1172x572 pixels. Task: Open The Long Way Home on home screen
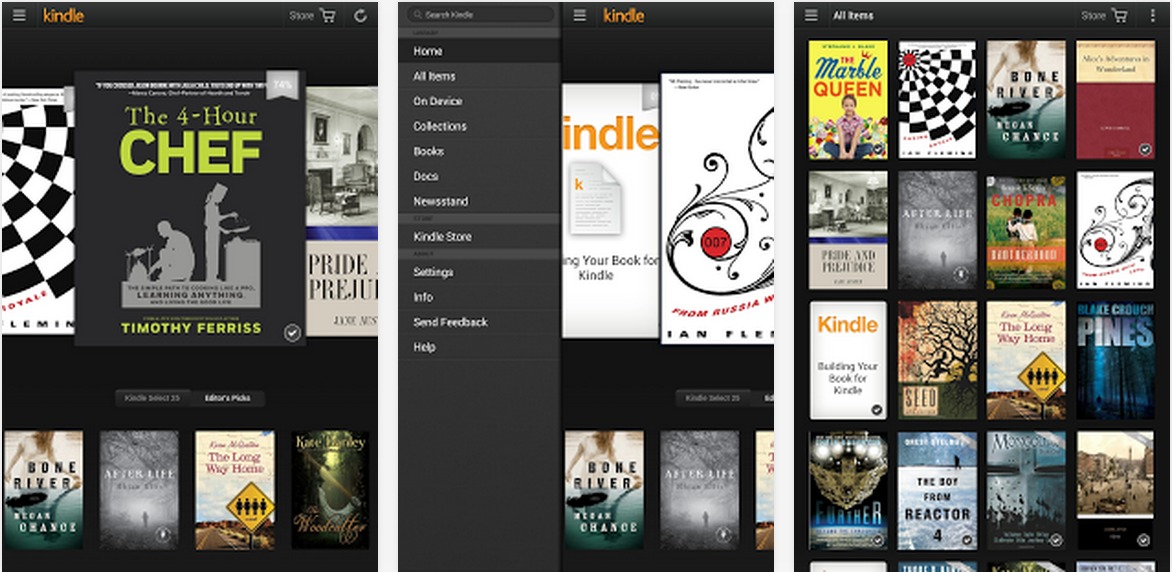pyautogui.click(x=235, y=490)
